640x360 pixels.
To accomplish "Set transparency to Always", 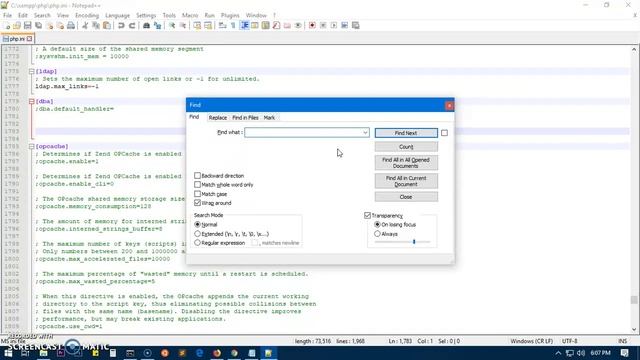I will [377, 234].
